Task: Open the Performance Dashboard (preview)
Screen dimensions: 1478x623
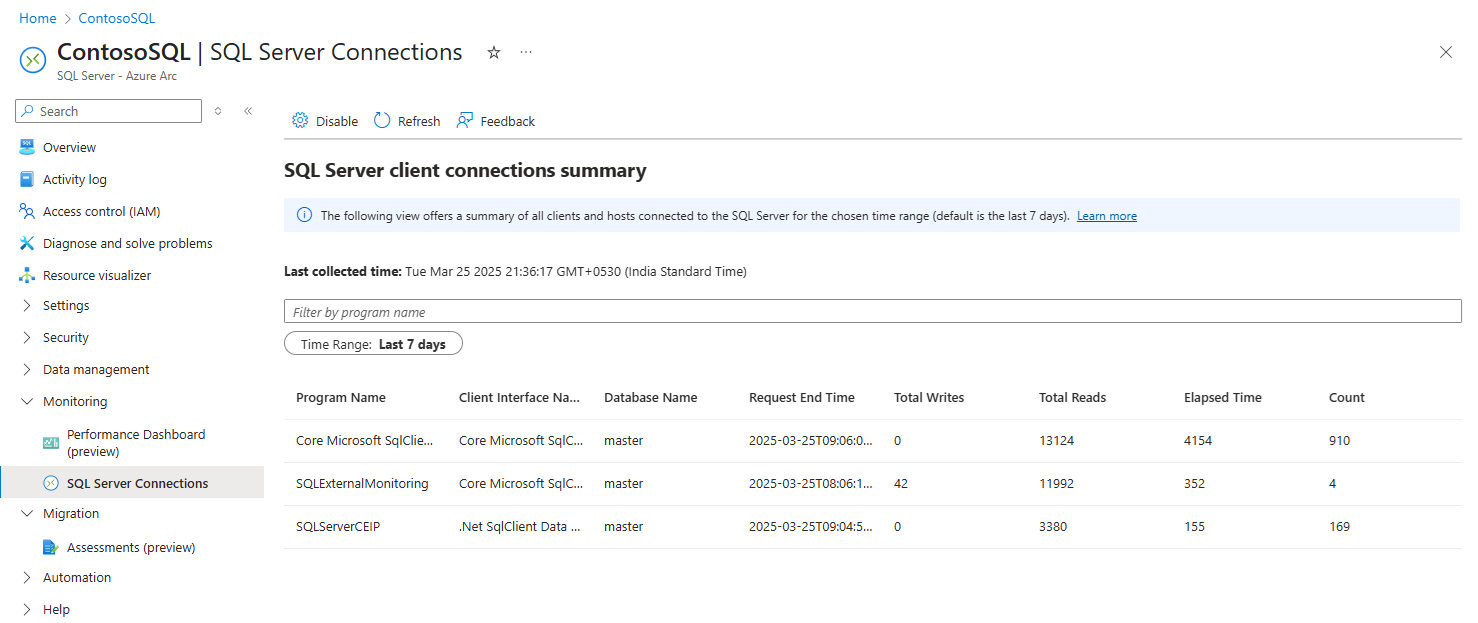Action: pos(136,441)
